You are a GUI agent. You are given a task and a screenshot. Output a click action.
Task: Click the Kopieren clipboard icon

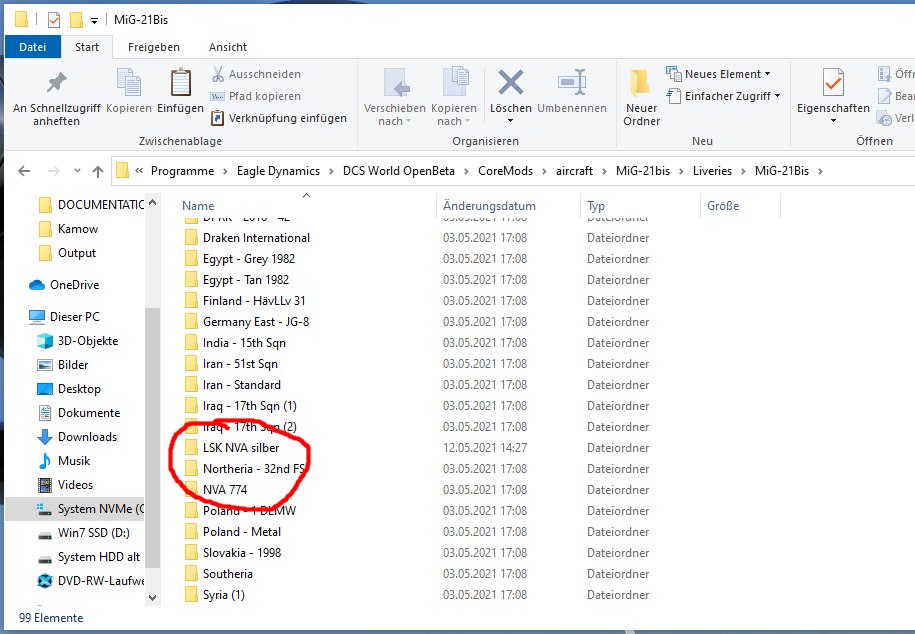[128, 82]
